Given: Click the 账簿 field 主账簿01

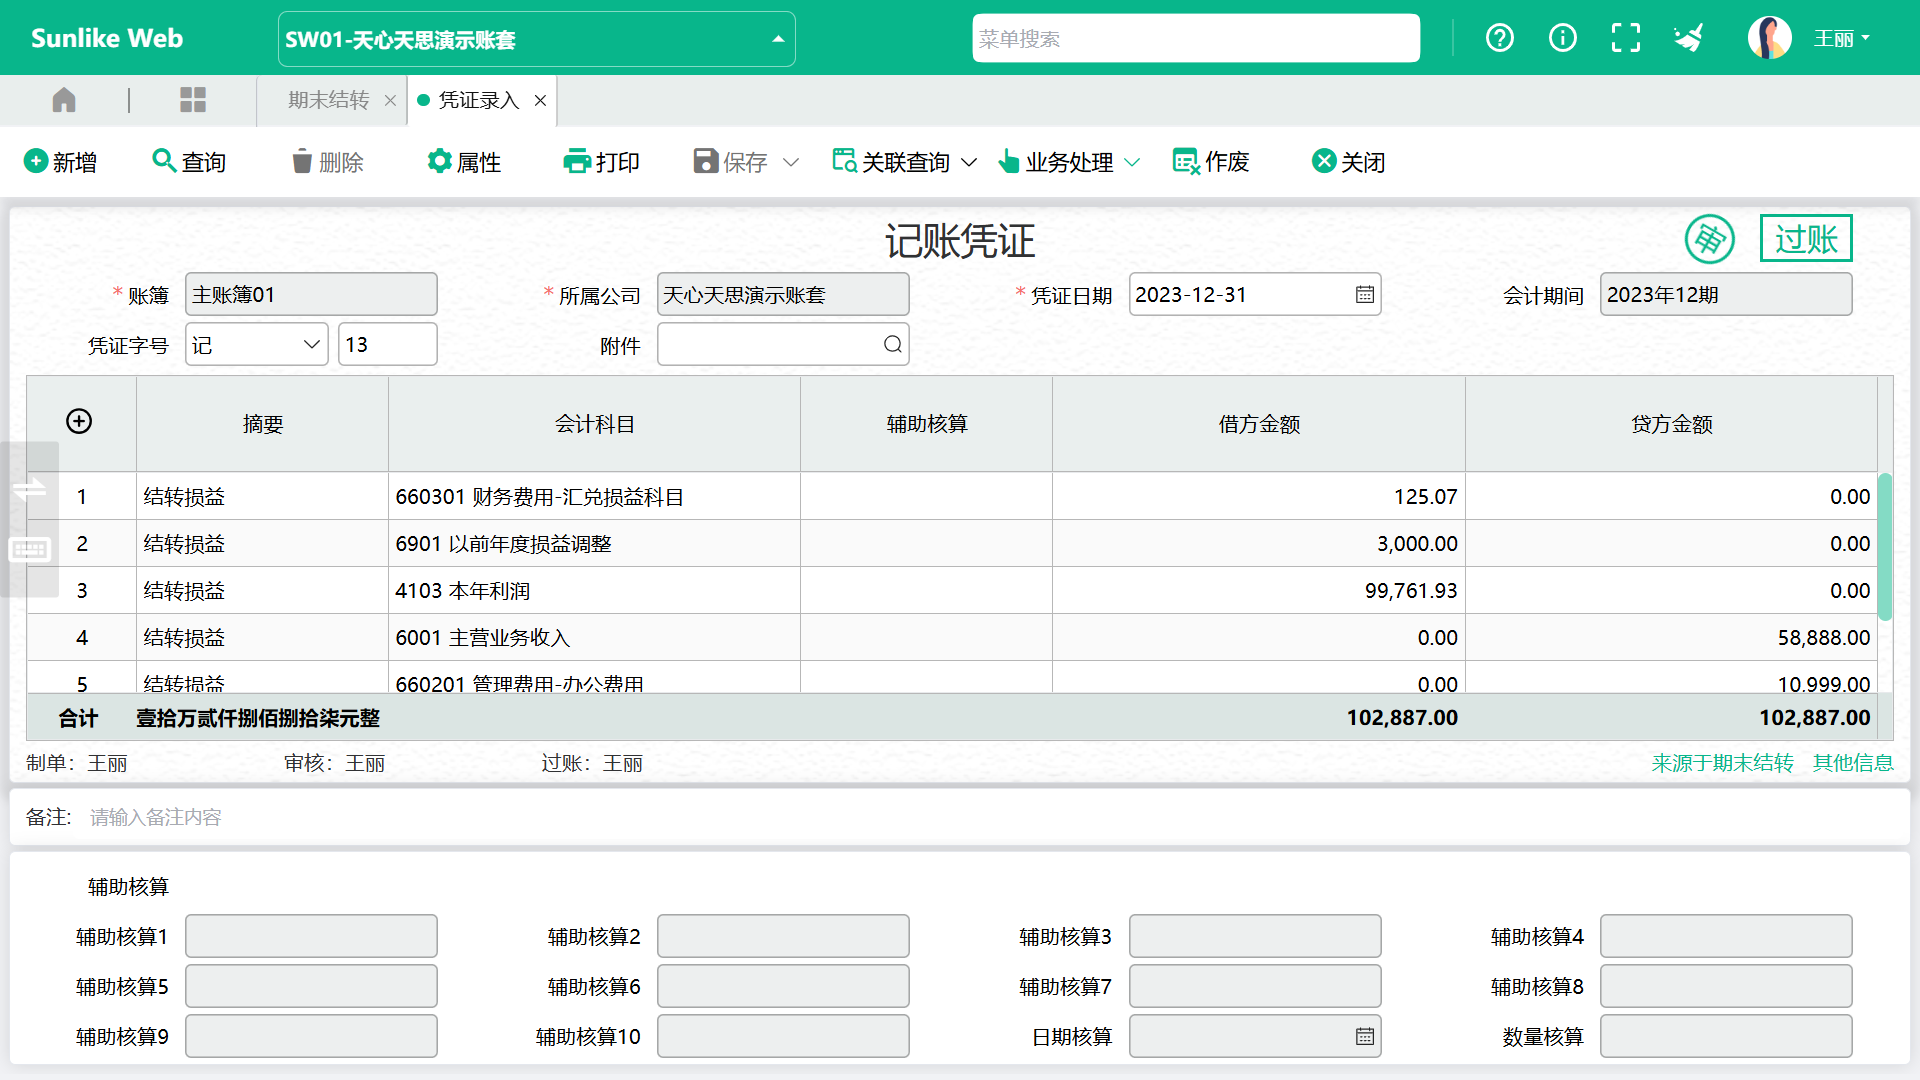Looking at the screenshot, I should [x=311, y=295].
